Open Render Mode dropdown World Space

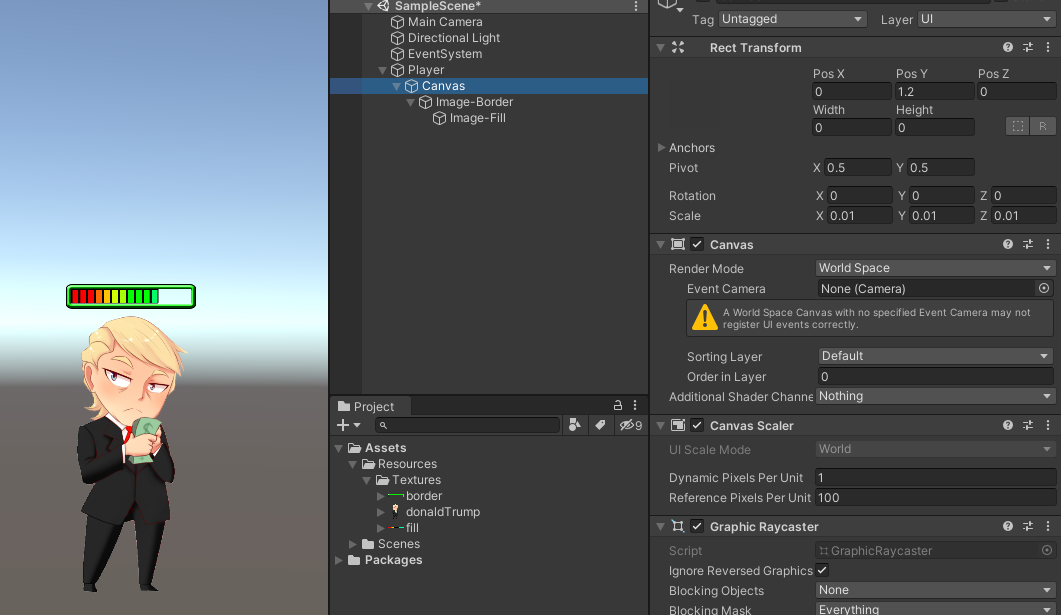[934, 268]
